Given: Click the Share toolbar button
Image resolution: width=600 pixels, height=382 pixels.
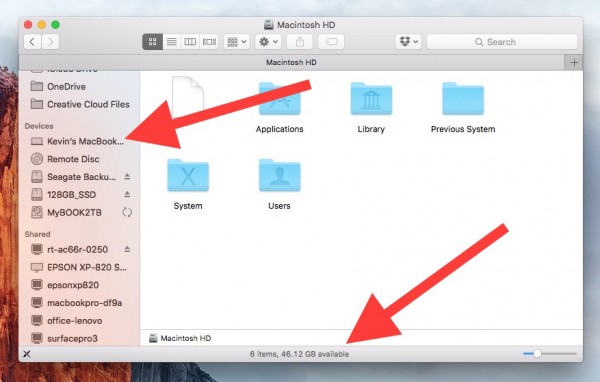Looking at the screenshot, I should tap(300, 42).
